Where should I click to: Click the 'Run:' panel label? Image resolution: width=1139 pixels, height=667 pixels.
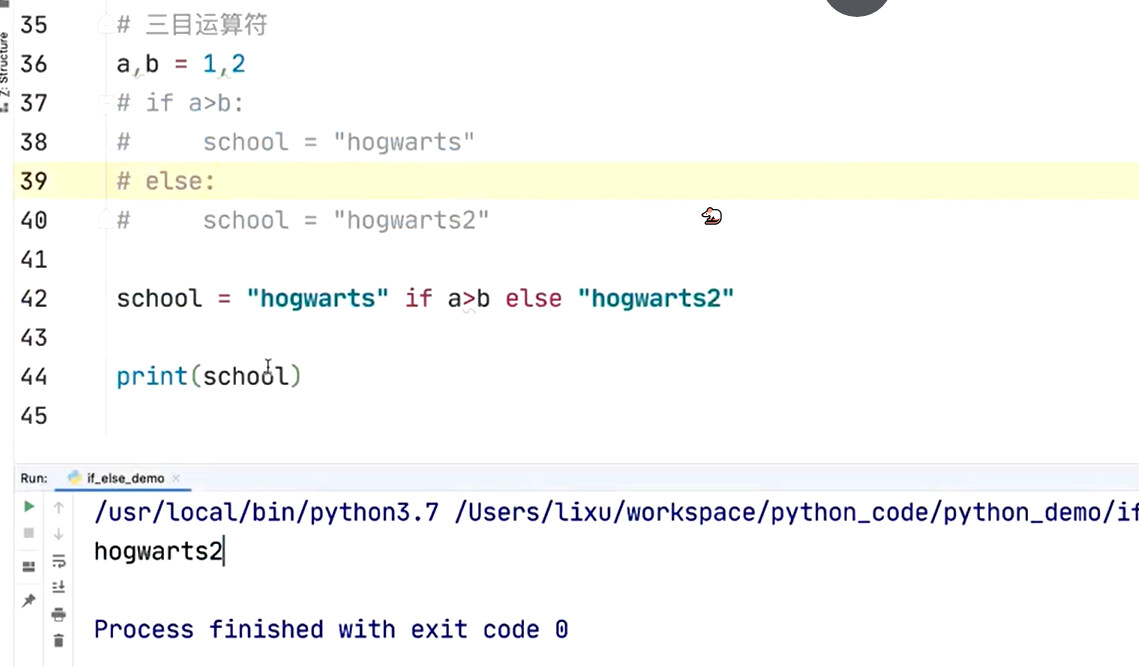point(34,478)
